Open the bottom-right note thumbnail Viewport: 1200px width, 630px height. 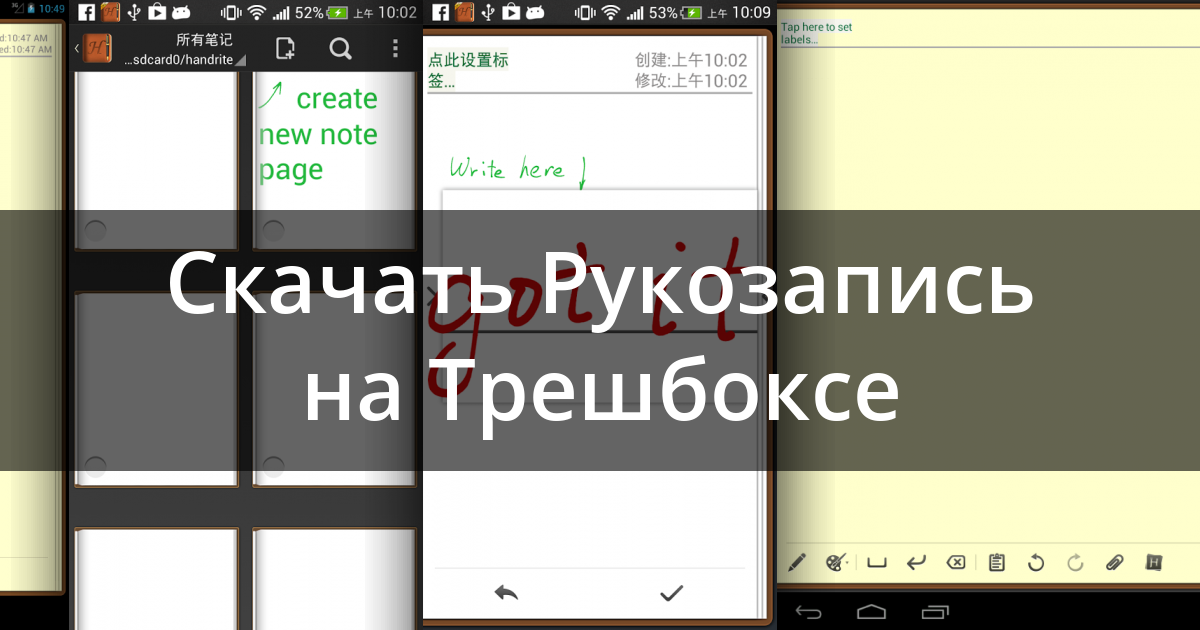[x=334, y=579]
